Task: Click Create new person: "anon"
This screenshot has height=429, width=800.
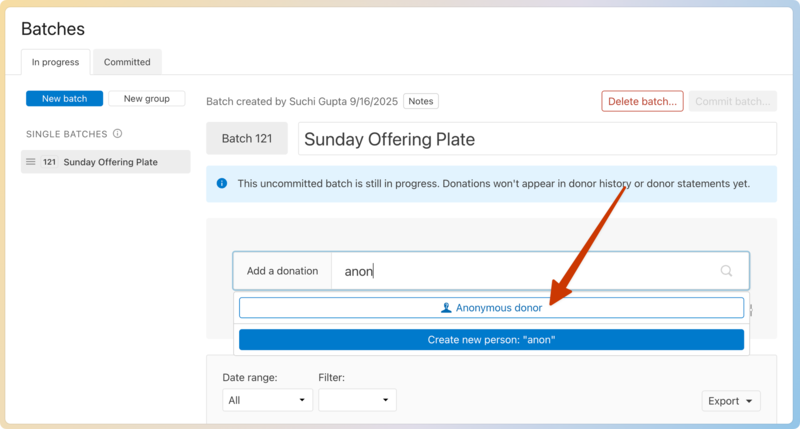Action: pyautogui.click(x=491, y=340)
